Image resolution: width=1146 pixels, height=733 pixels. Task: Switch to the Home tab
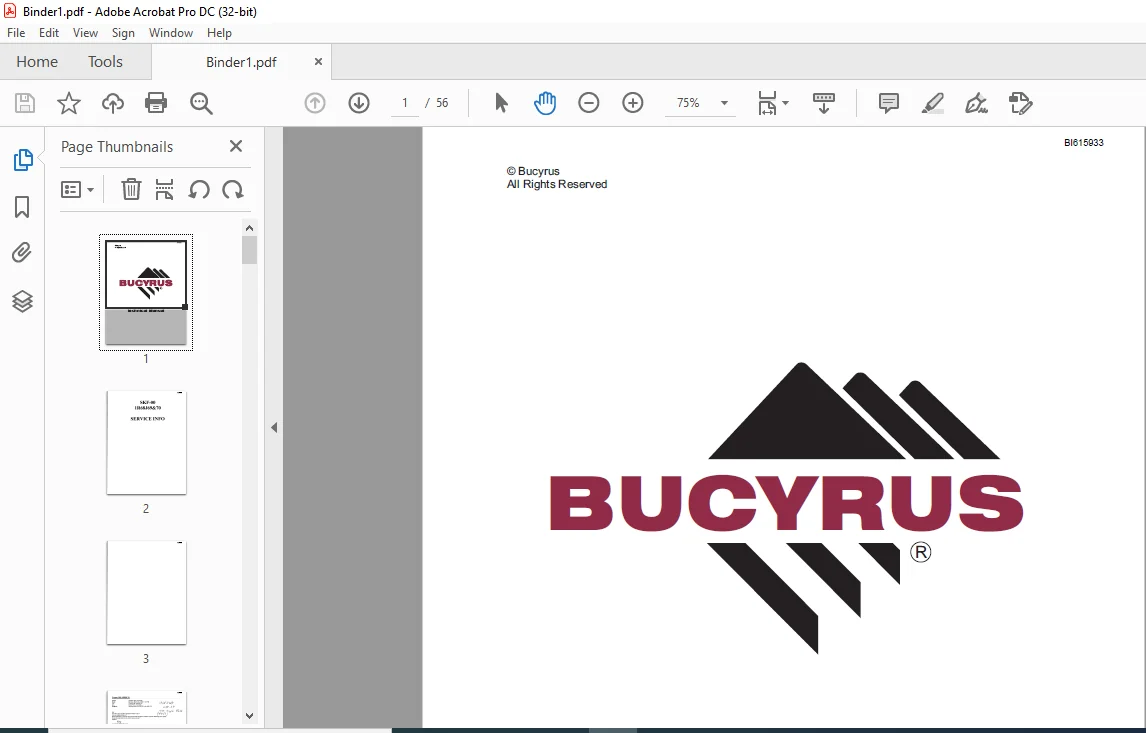click(37, 62)
